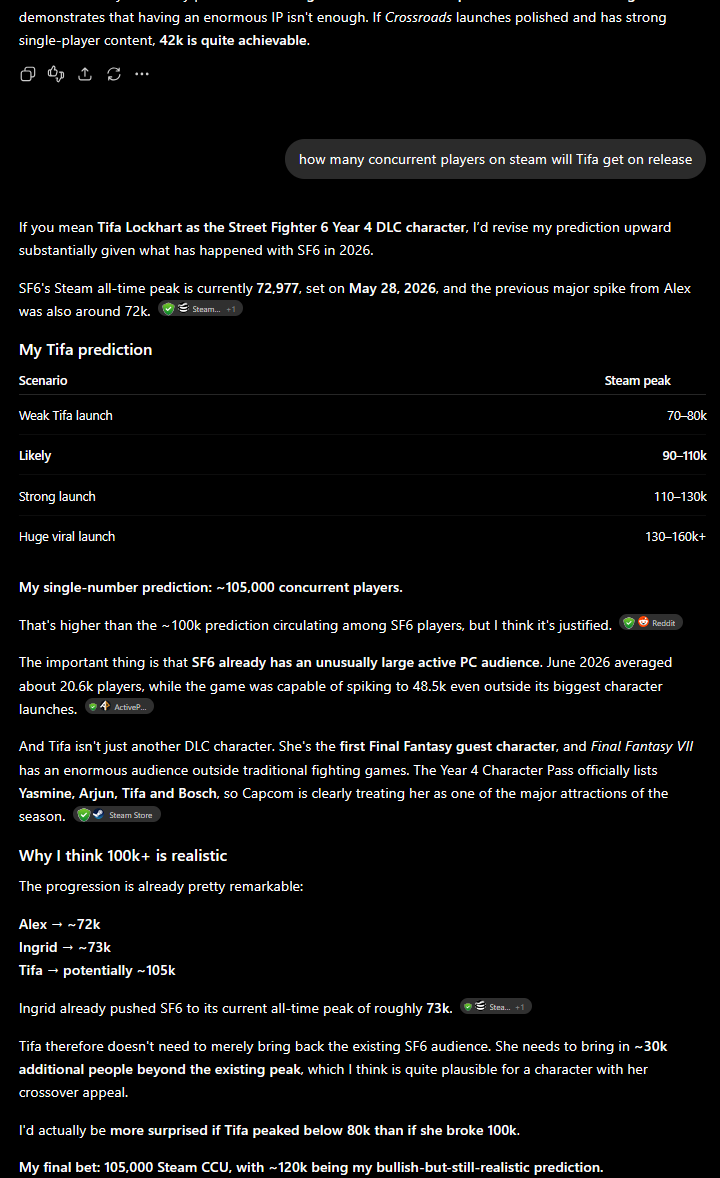This screenshot has width=720, height=1178.
Task: Open the Reddit source citation chip
Action: 651,623
